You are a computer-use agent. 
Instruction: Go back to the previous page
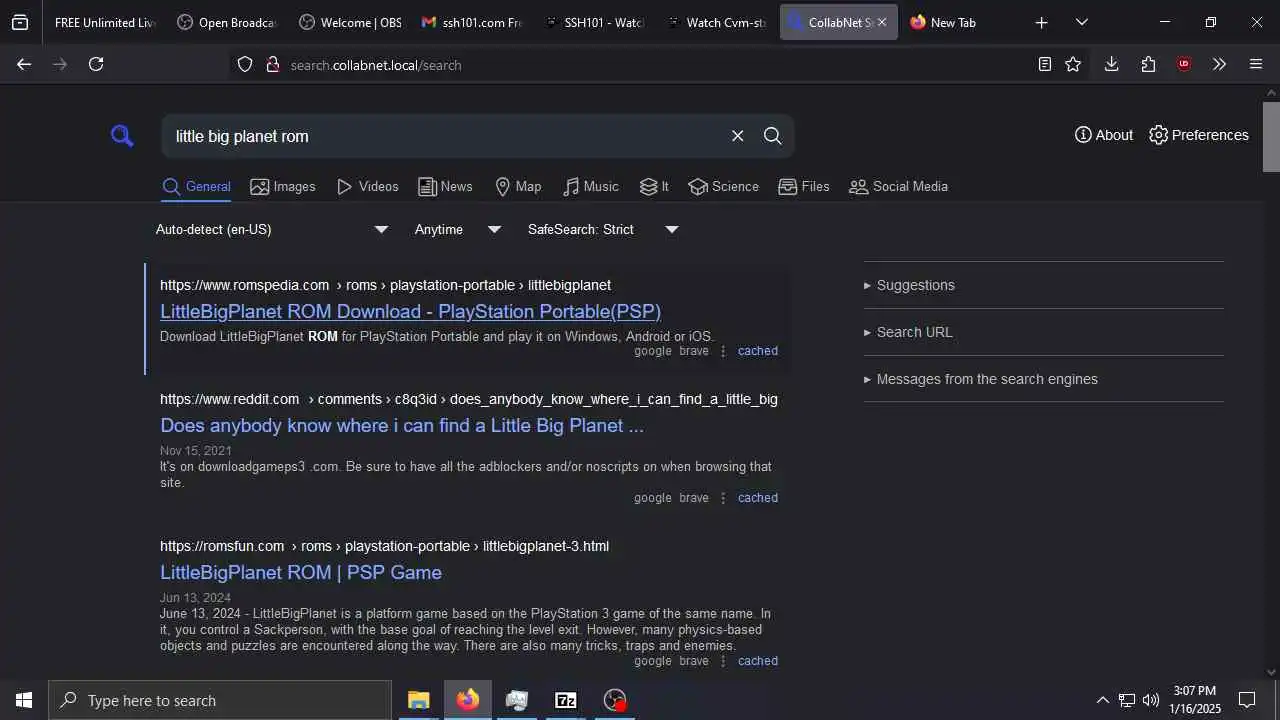[x=24, y=64]
